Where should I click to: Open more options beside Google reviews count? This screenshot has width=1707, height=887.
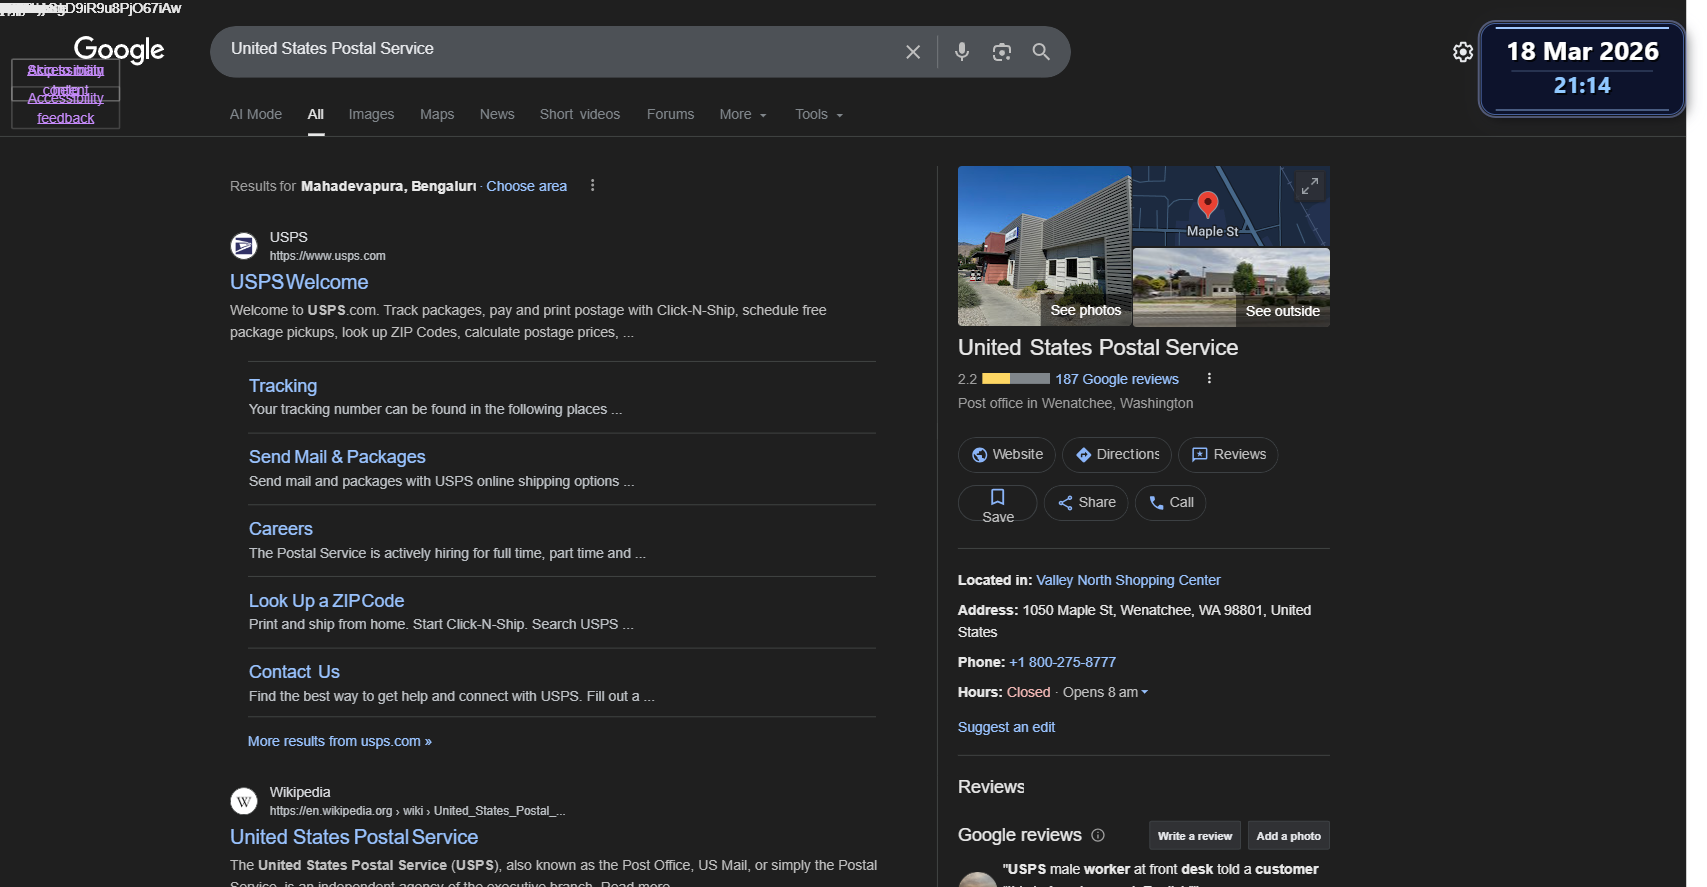pos(1209,378)
